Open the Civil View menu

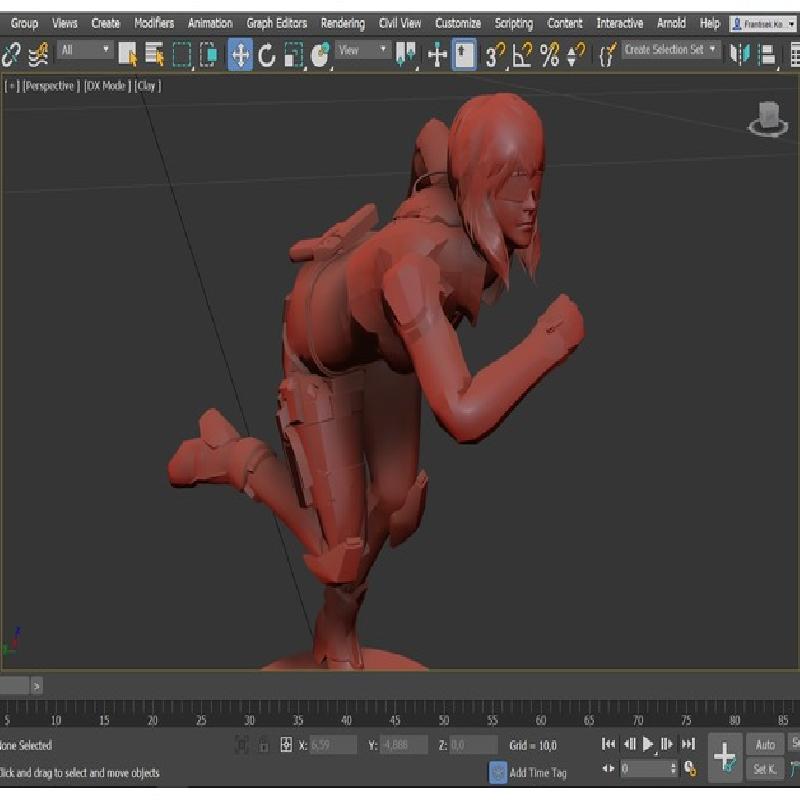pyautogui.click(x=400, y=23)
